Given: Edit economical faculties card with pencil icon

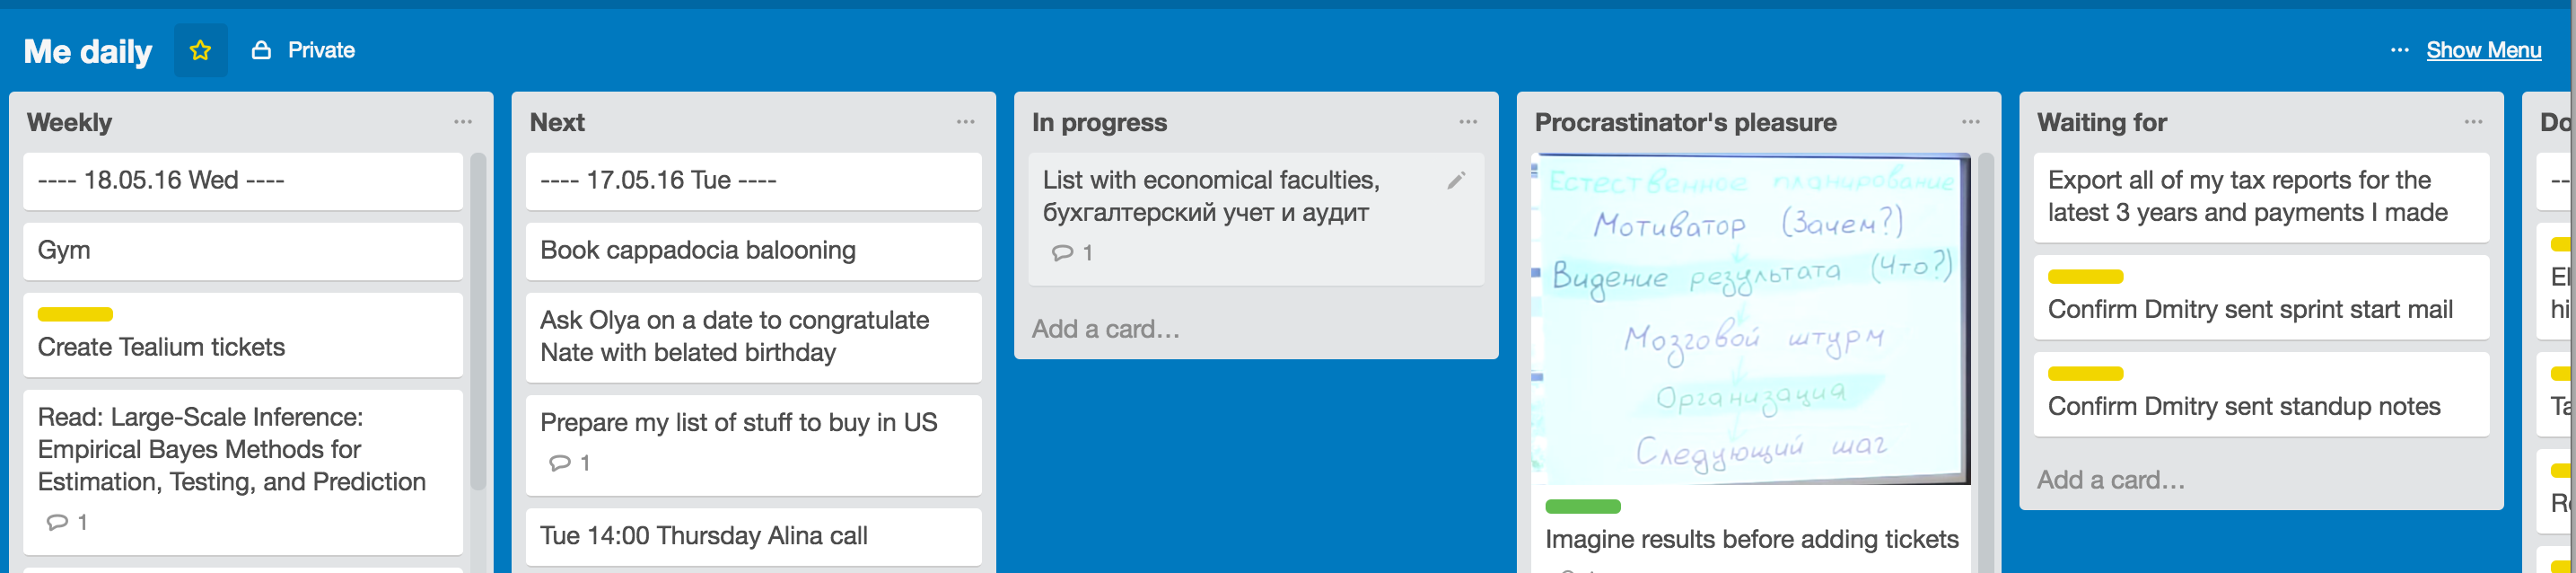Looking at the screenshot, I should (1456, 180).
